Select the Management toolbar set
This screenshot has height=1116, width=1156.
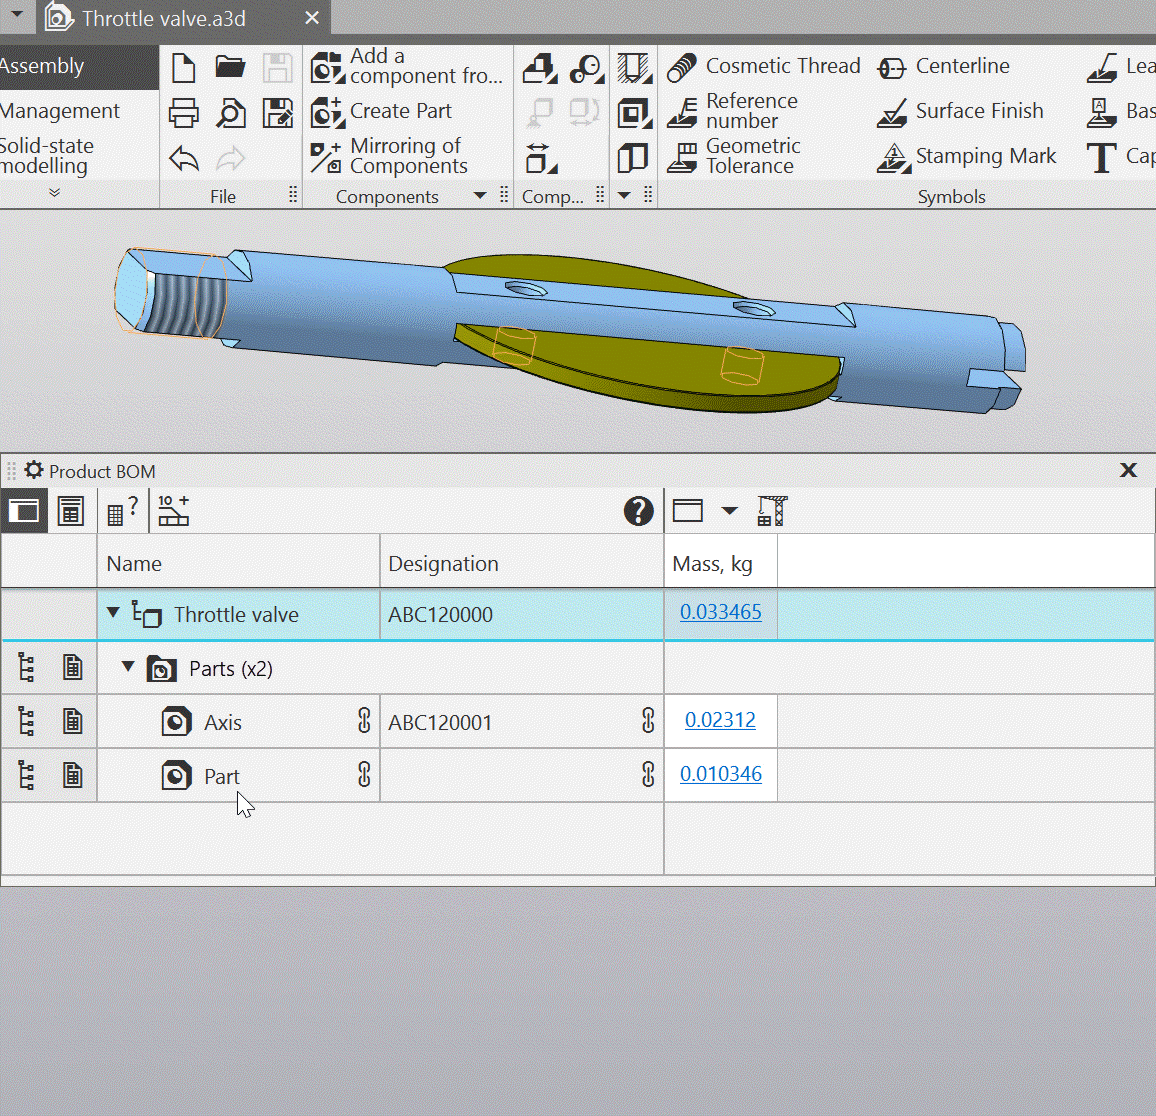(x=60, y=111)
